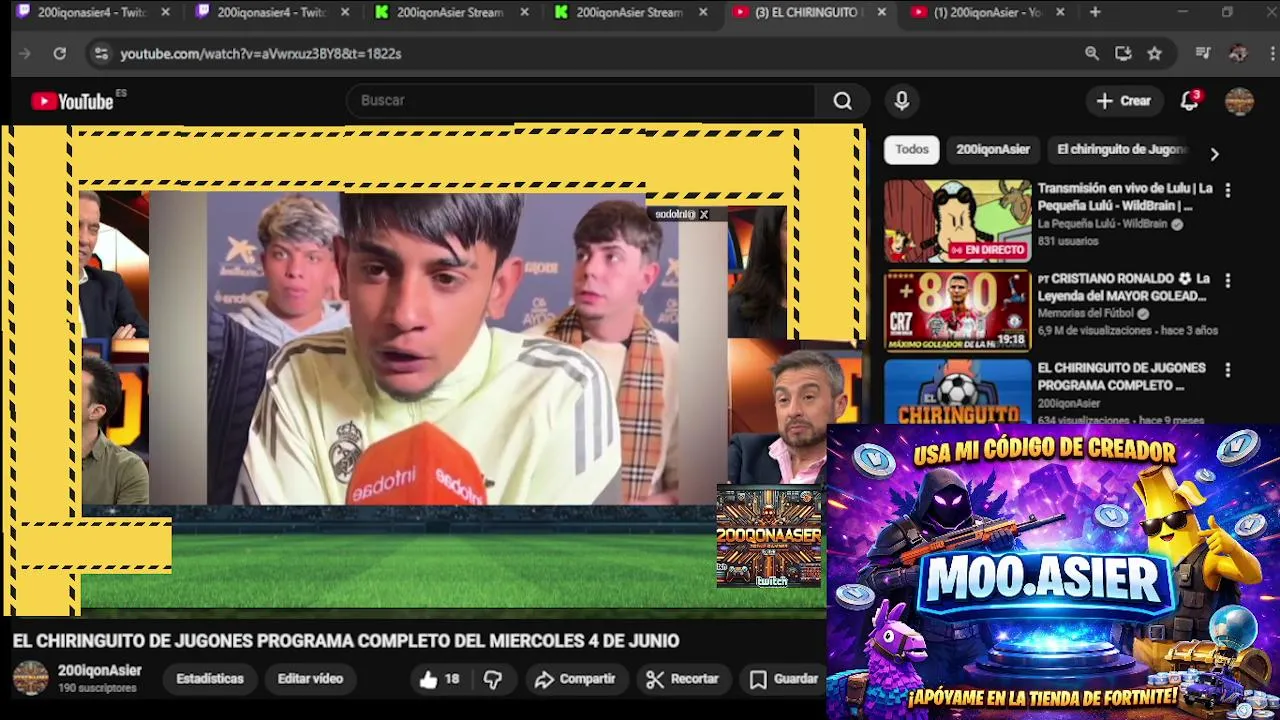Close the second 200iqonAsier Stream tab
Image resolution: width=1280 pixels, height=720 pixels.
click(x=703, y=12)
